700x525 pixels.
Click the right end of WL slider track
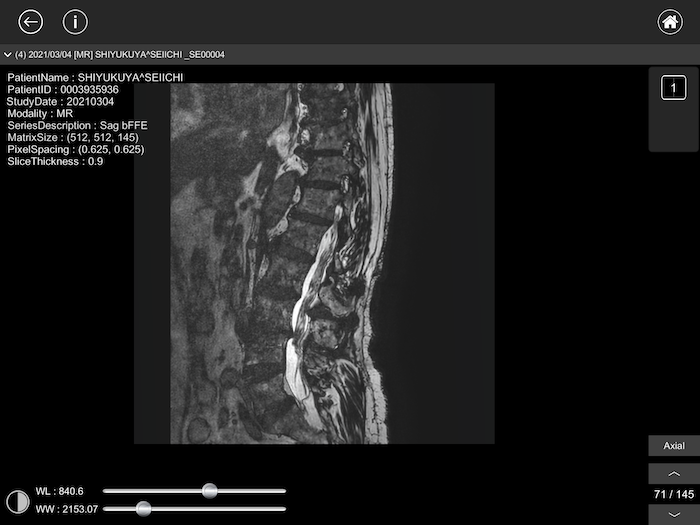point(284,491)
